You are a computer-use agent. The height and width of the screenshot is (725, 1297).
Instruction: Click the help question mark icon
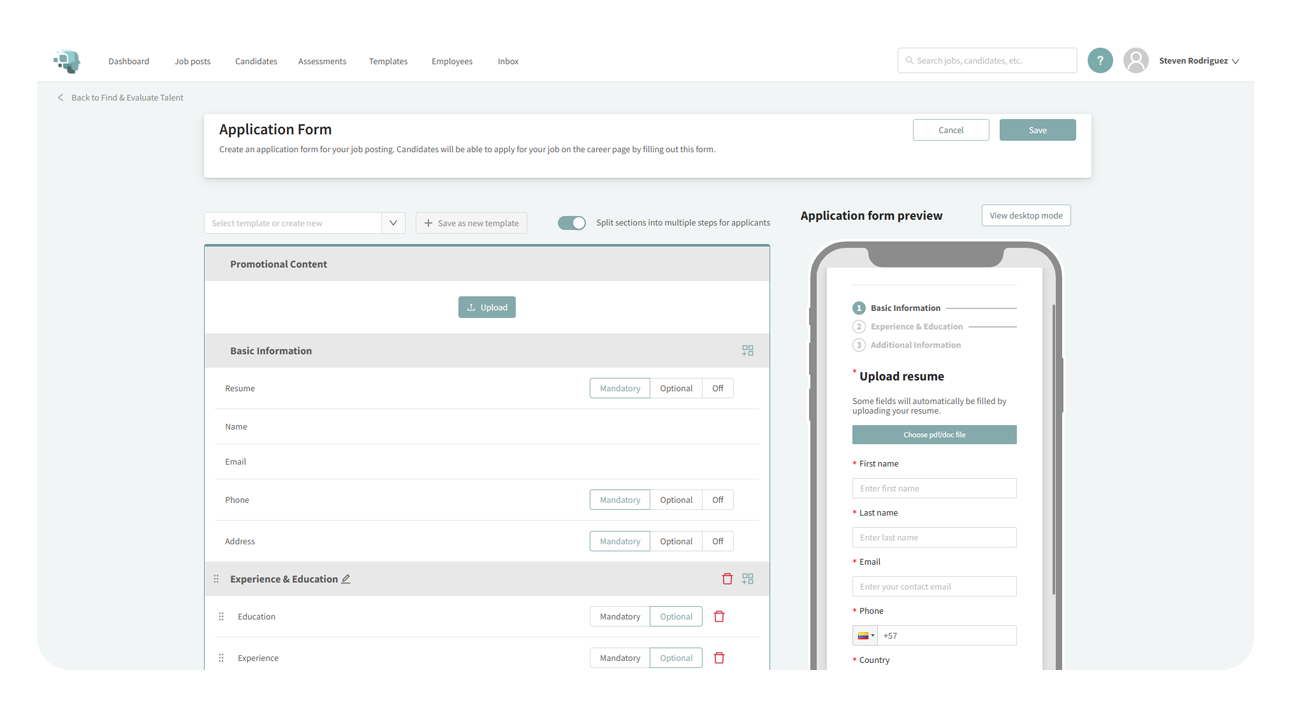(x=1100, y=61)
